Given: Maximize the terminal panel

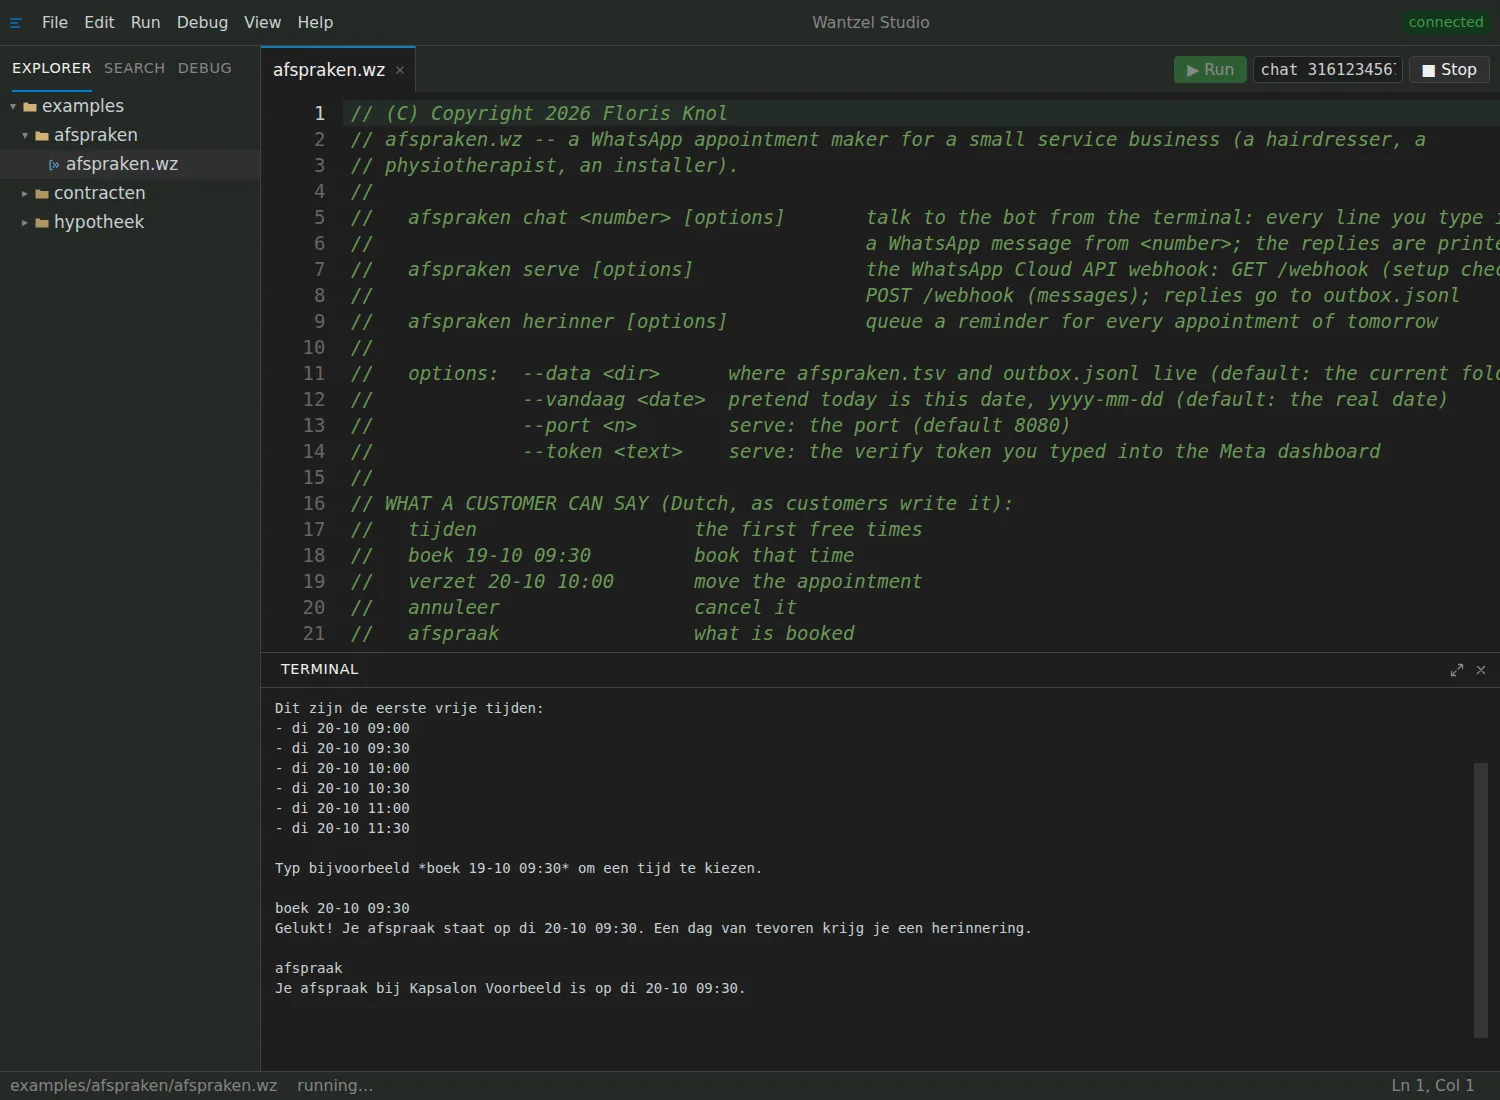Looking at the screenshot, I should (x=1457, y=670).
